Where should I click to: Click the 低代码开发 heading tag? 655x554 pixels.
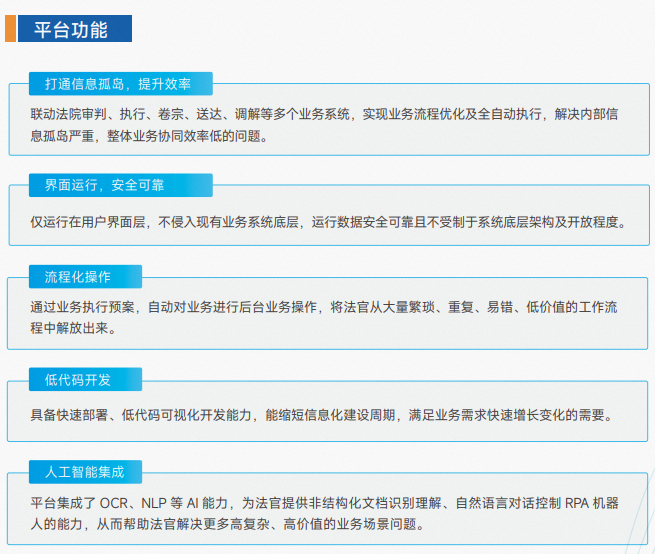click(x=77, y=379)
